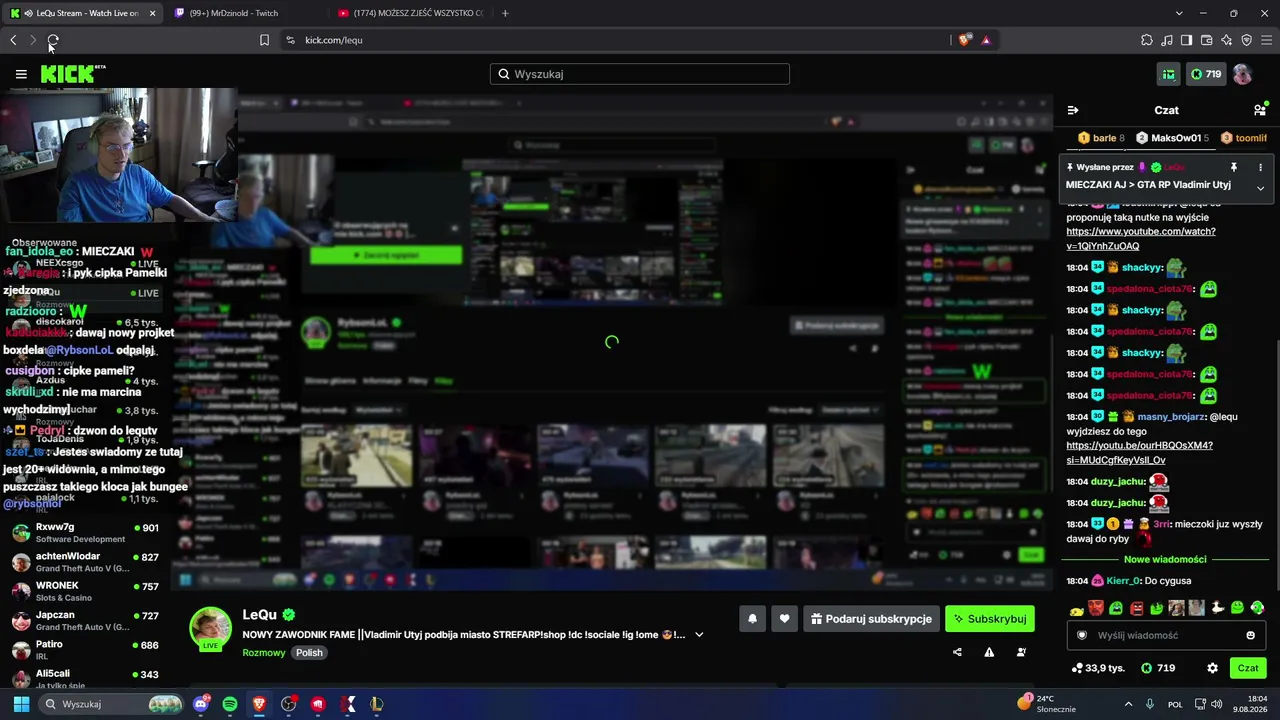Open the Brave Shields icon

click(964, 40)
